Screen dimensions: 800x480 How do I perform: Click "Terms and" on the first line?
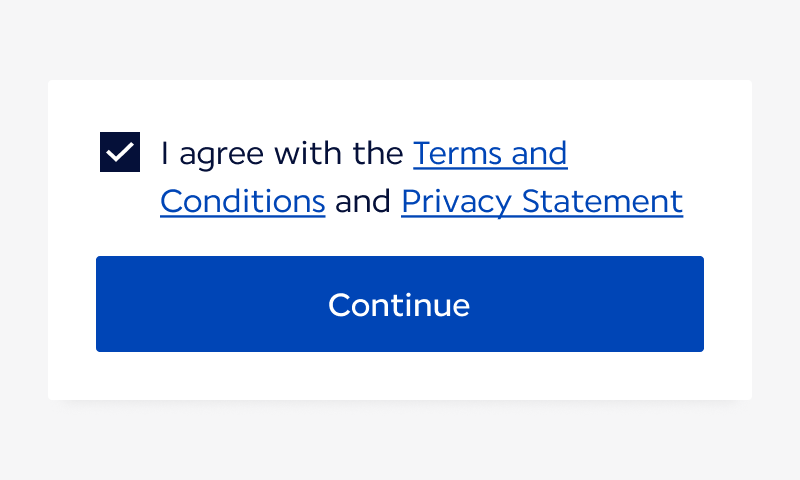coord(490,153)
